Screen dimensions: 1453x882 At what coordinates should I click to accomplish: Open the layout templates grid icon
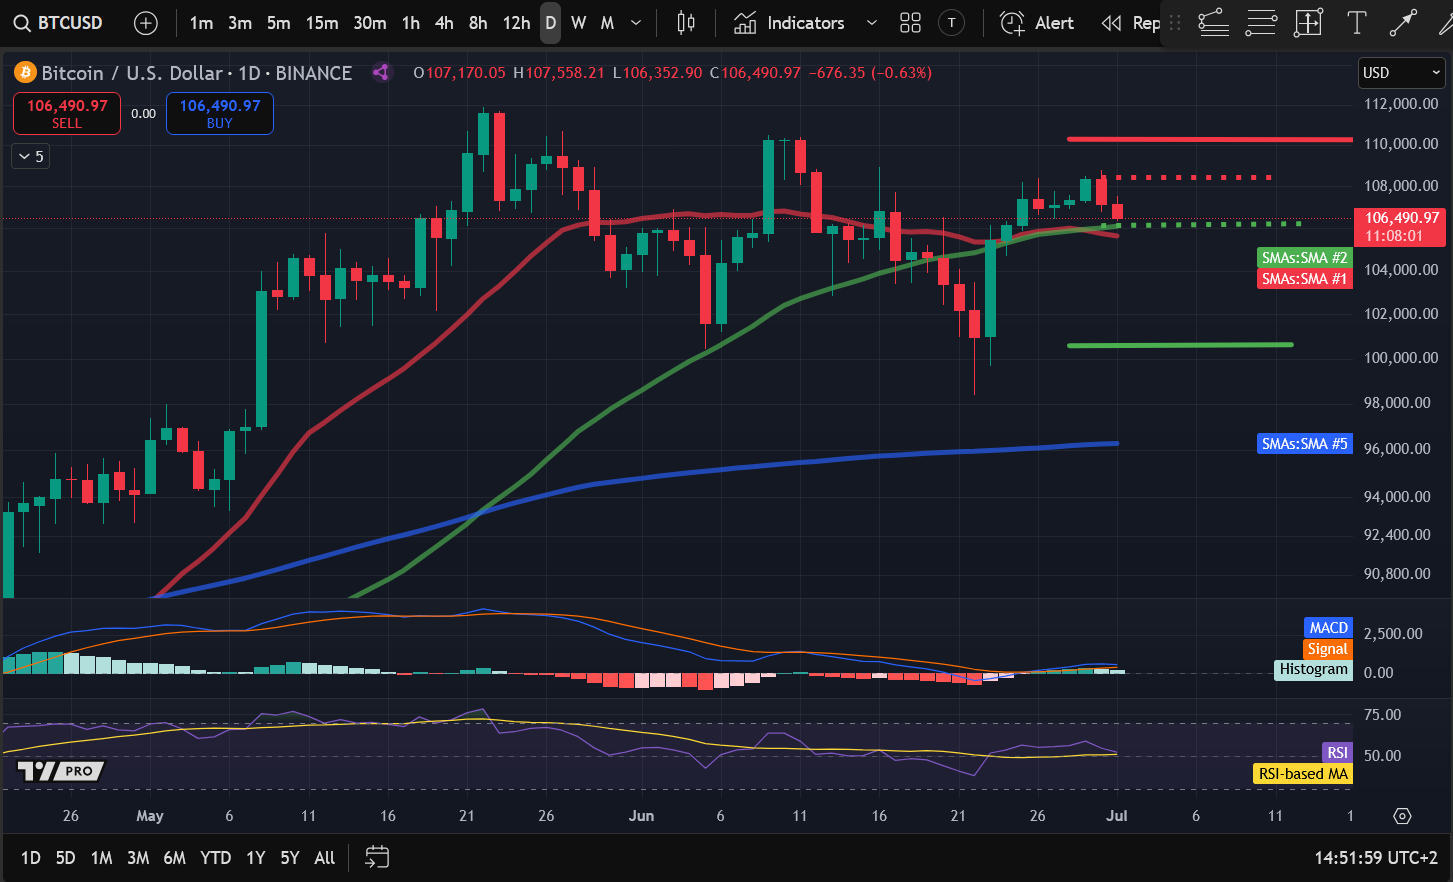(910, 23)
